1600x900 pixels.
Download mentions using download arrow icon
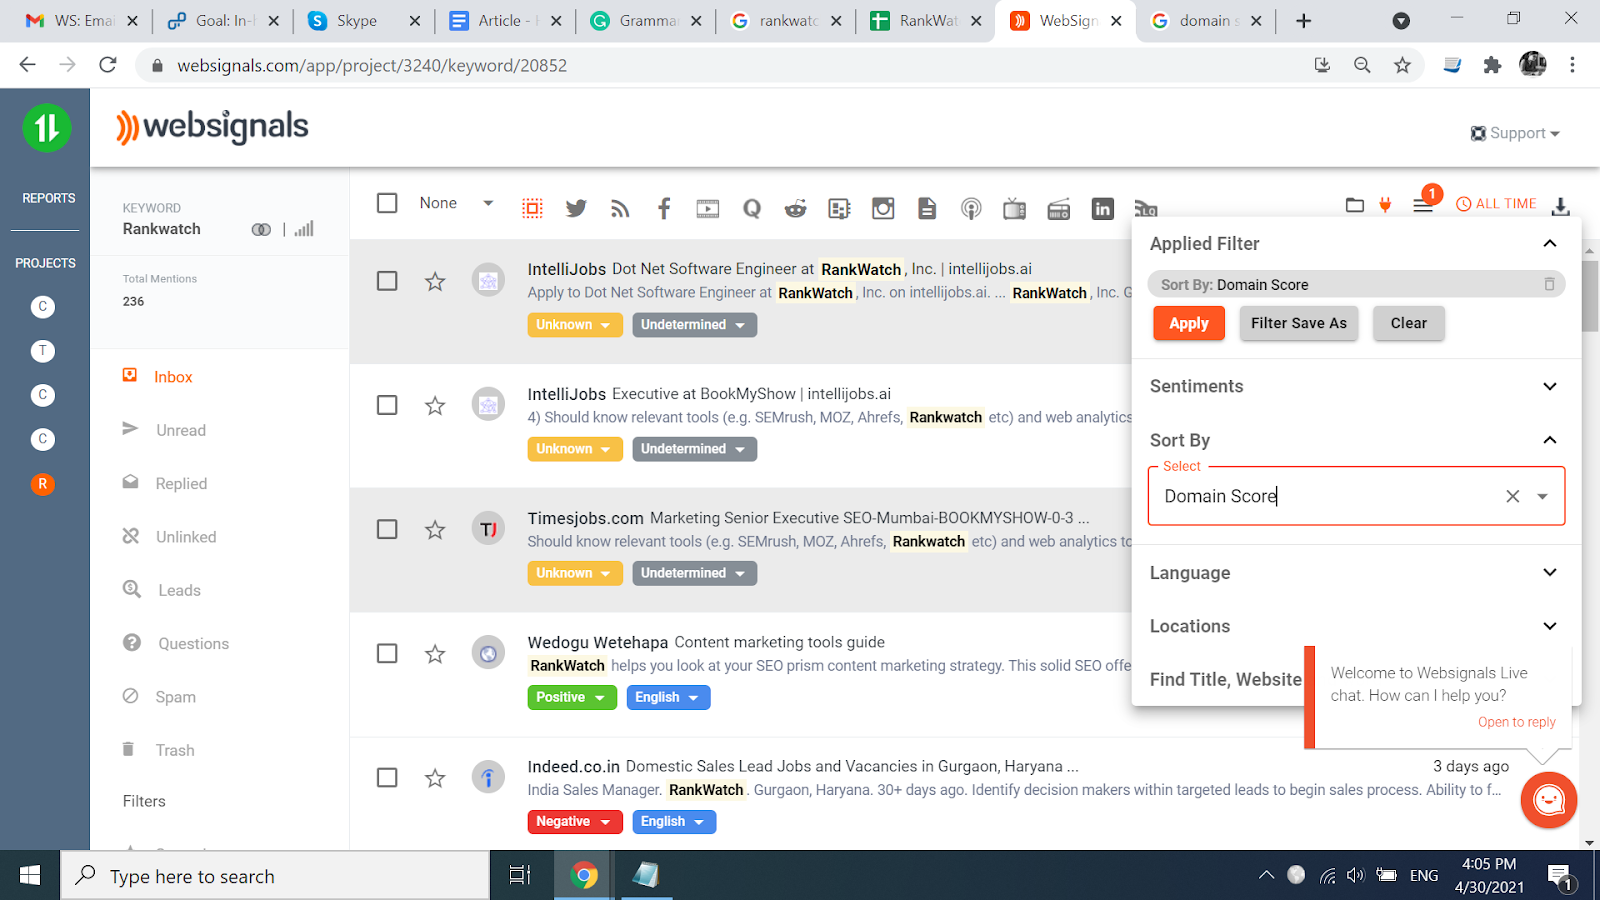click(x=1560, y=206)
